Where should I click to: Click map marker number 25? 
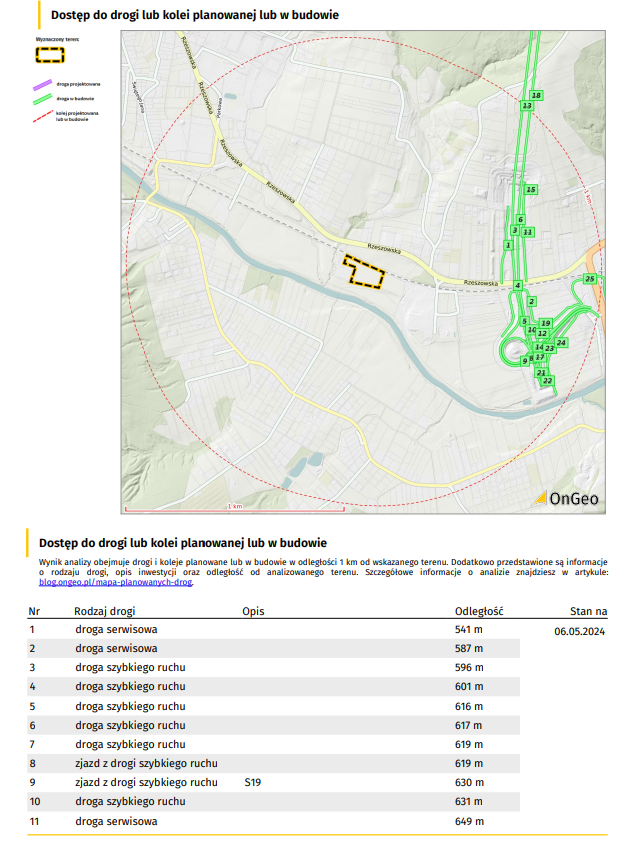click(x=590, y=277)
